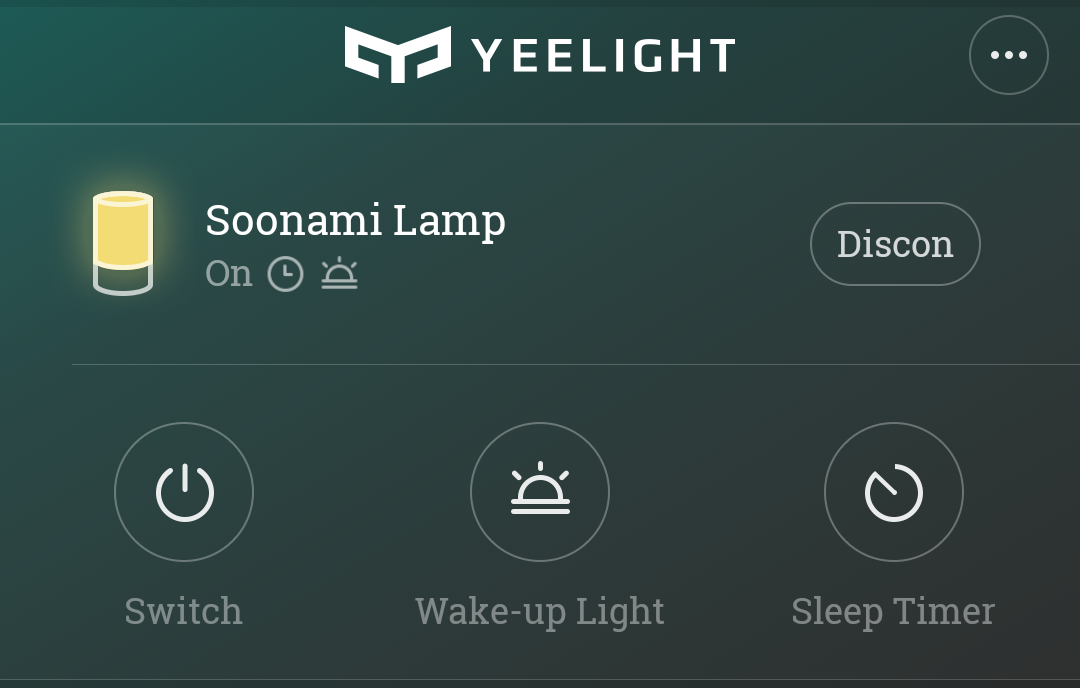Image resolution: width=1080 pixels, height=688 pixels.
Task: Click the yellow Soonami Lamp icon
Action: click(123, 231)
